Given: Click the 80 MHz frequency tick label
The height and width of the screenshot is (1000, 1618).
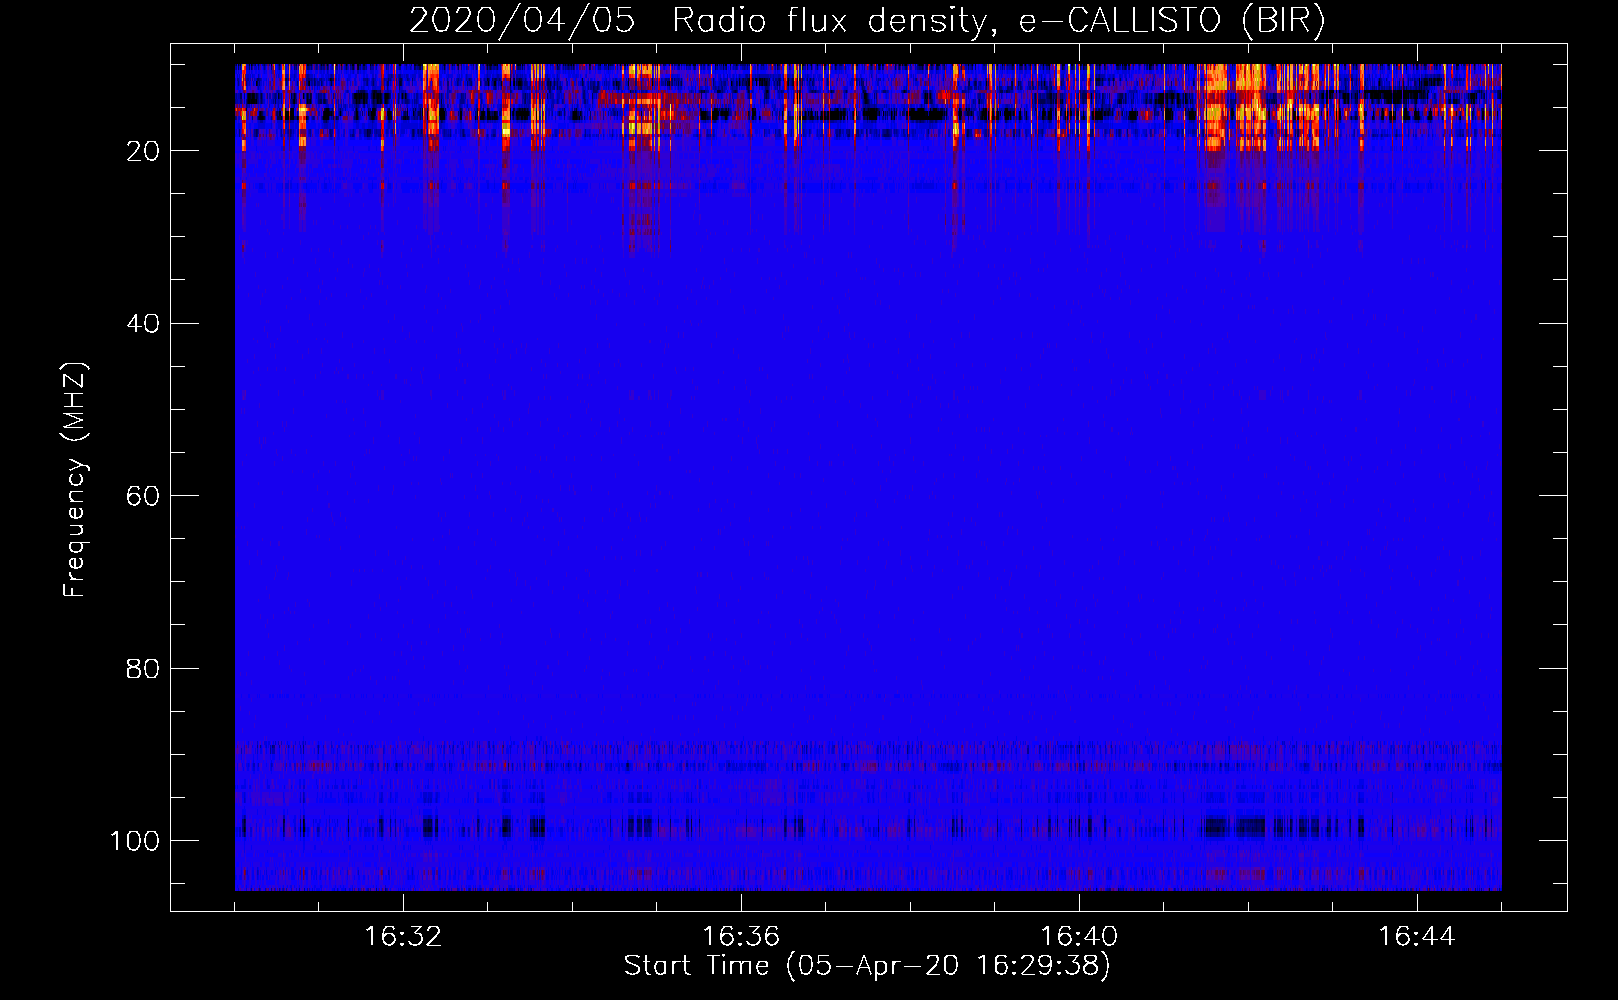Looking at the screenshot, I should click(143, 668).
